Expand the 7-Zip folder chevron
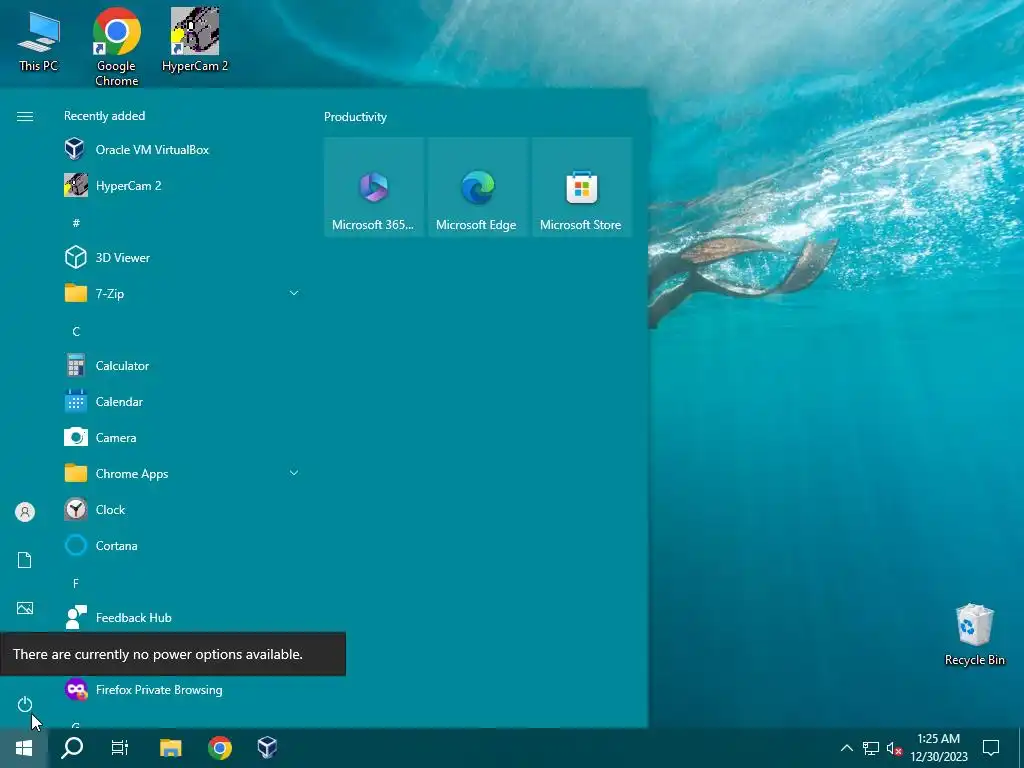The image size is (1024, 768). coord(294,293)
